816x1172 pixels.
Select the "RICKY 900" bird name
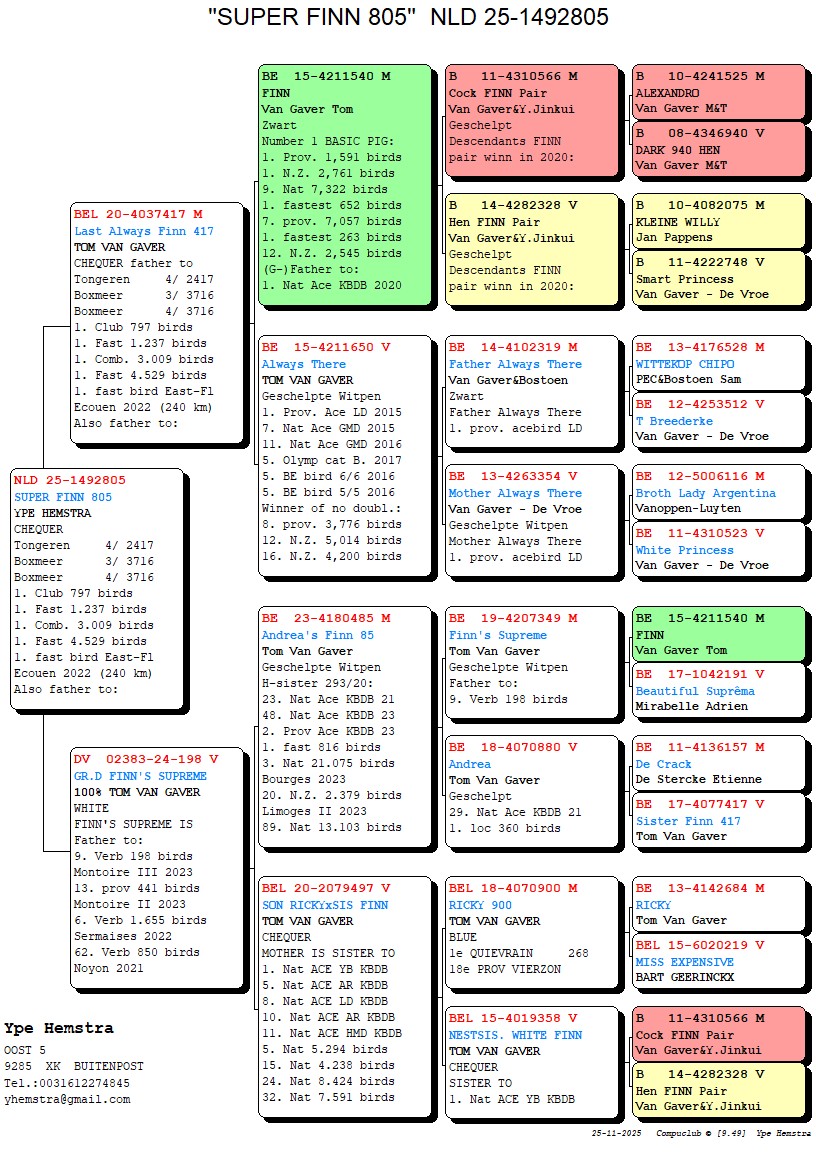[x=480, y=905]
